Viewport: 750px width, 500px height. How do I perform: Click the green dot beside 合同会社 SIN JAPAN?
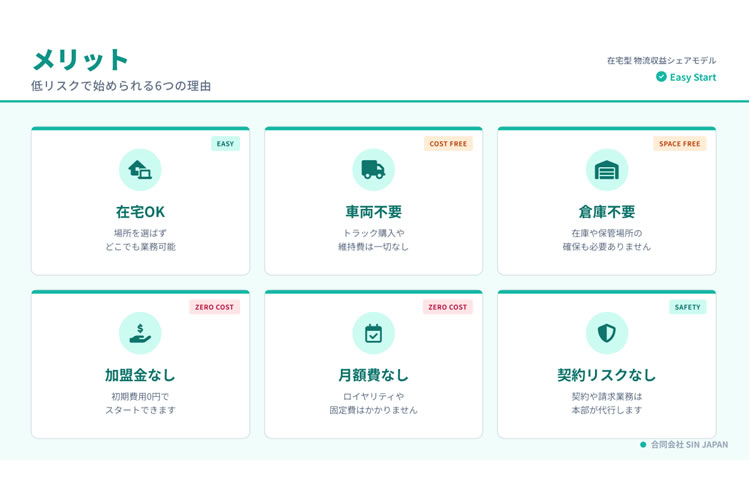coord(643,445)
